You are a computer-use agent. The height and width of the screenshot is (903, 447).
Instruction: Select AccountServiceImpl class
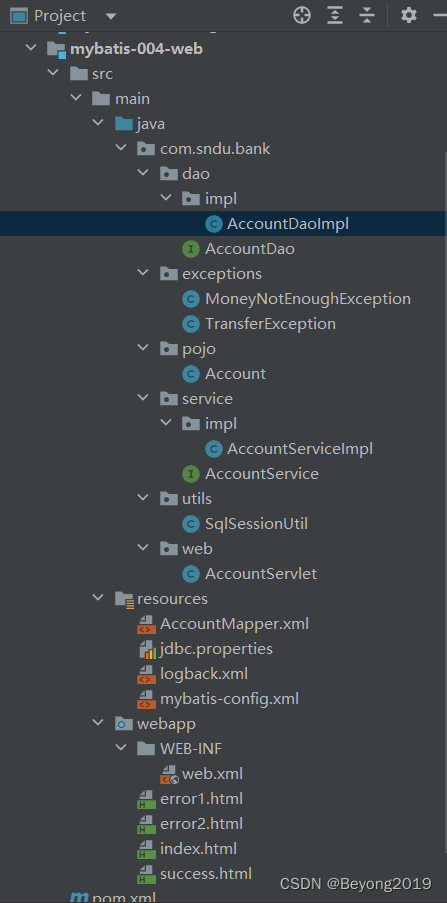[x=300, y=449]
